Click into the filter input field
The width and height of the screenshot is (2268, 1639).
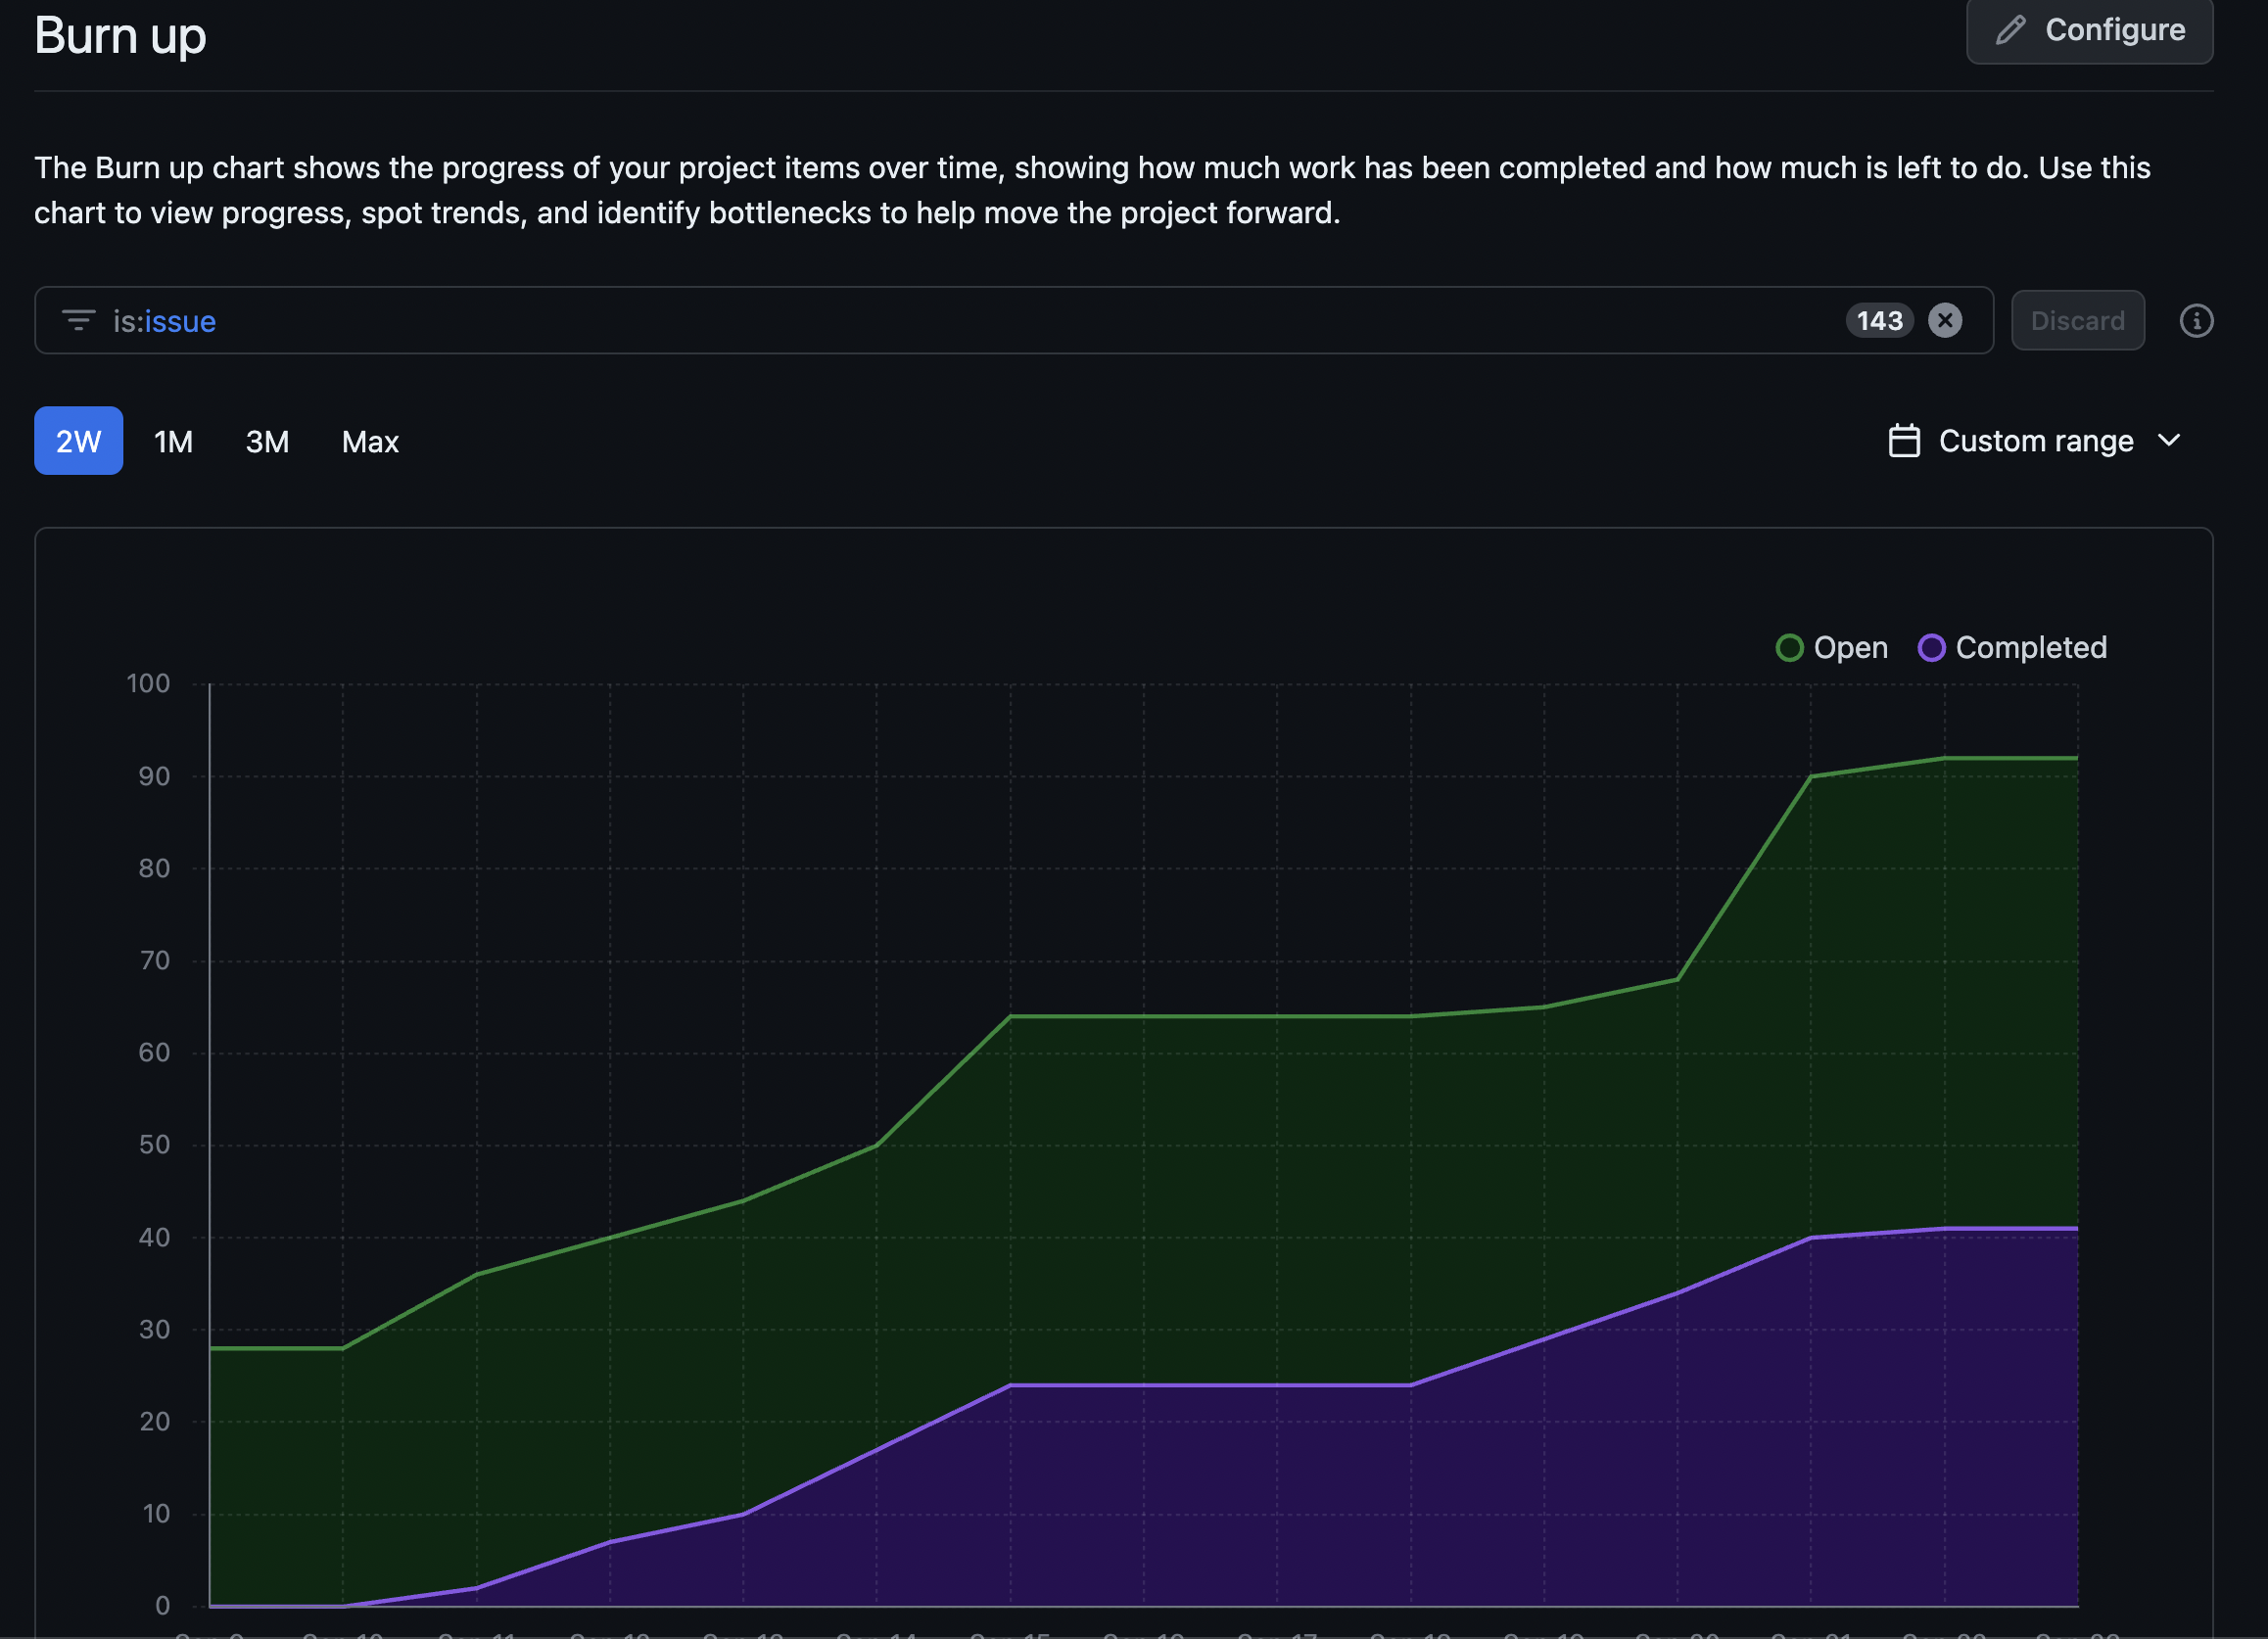coord(800,320)
